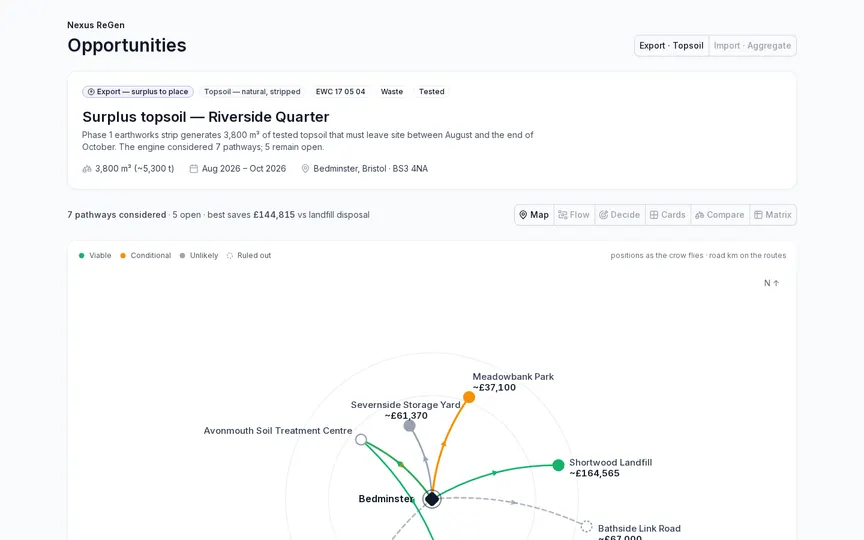Open the Flow view tab

574,215
